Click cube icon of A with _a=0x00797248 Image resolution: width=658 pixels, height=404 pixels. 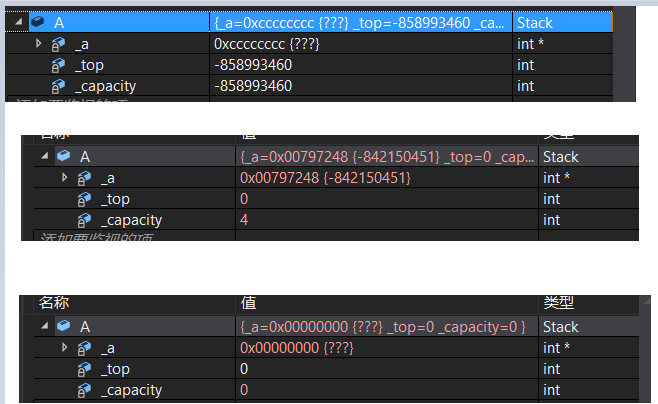click(x=63, y=156)
